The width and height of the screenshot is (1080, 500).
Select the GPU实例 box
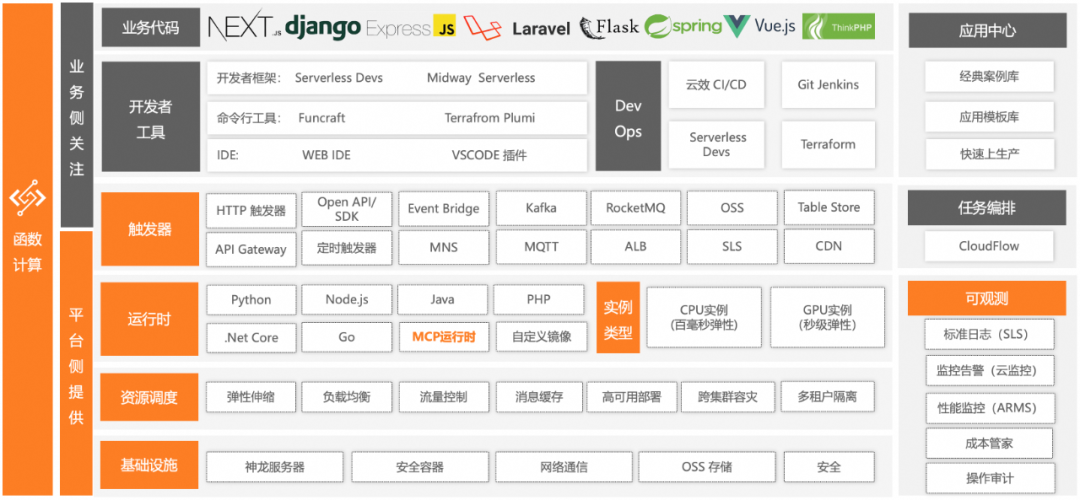pyautogui.click(x=827, y=317)
